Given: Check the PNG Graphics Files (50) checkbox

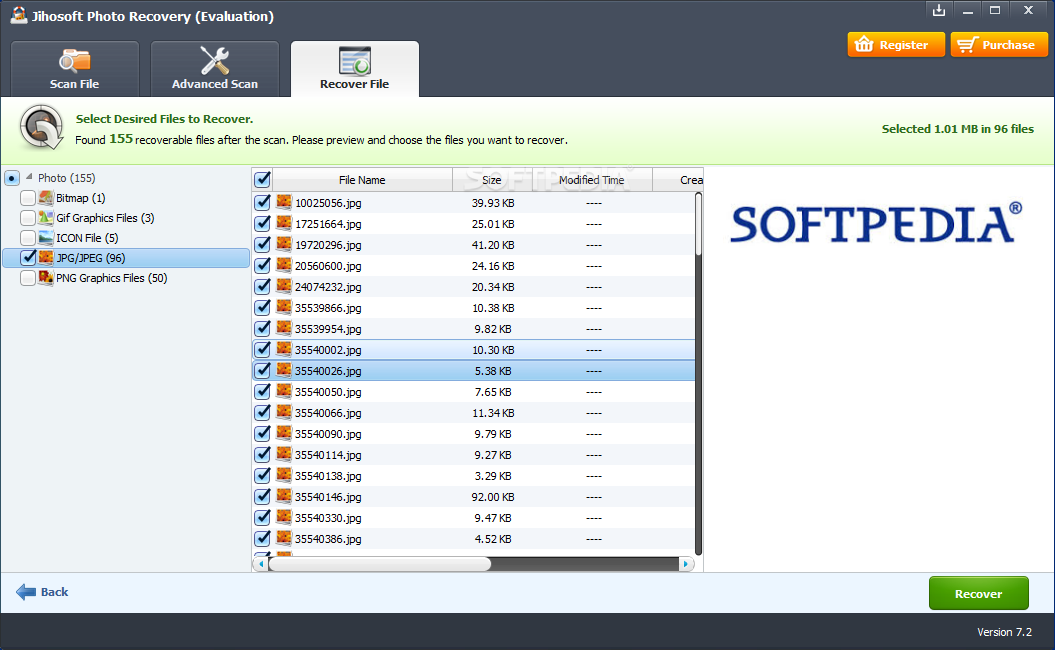Looking at the screenshot, I should 28,278.
